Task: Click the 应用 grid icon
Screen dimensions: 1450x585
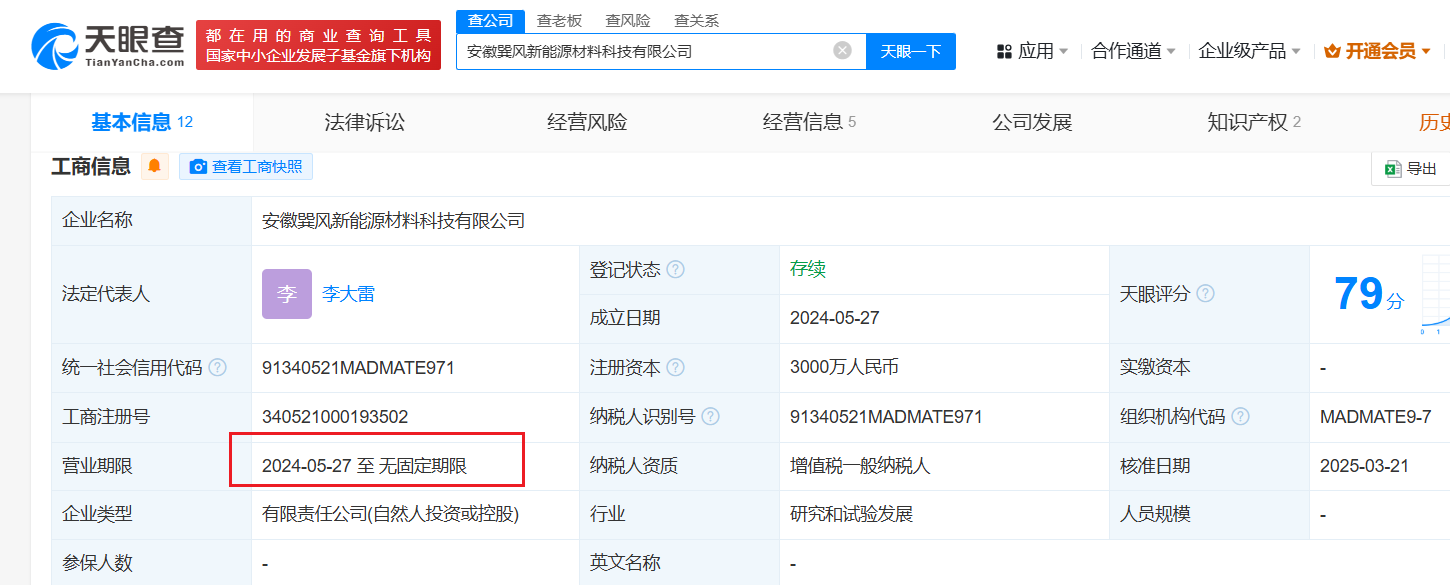Action: pos(1005,51)
